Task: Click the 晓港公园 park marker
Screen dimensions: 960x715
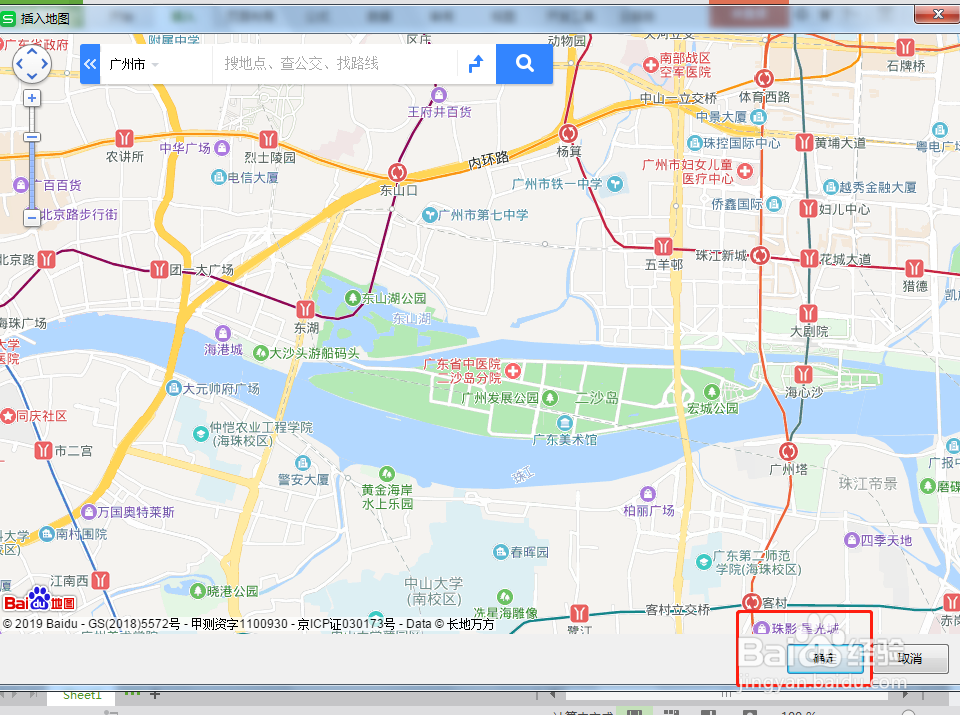Action: [x=197, y=591]
